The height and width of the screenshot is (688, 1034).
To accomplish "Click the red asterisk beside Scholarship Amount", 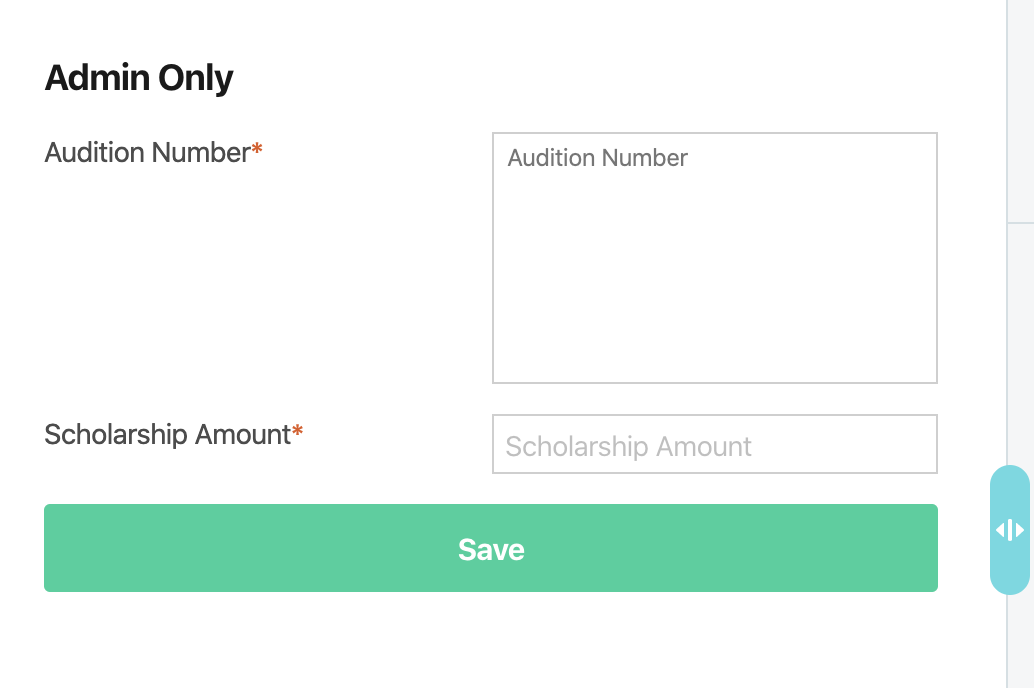I will click(x=297, y=431).
